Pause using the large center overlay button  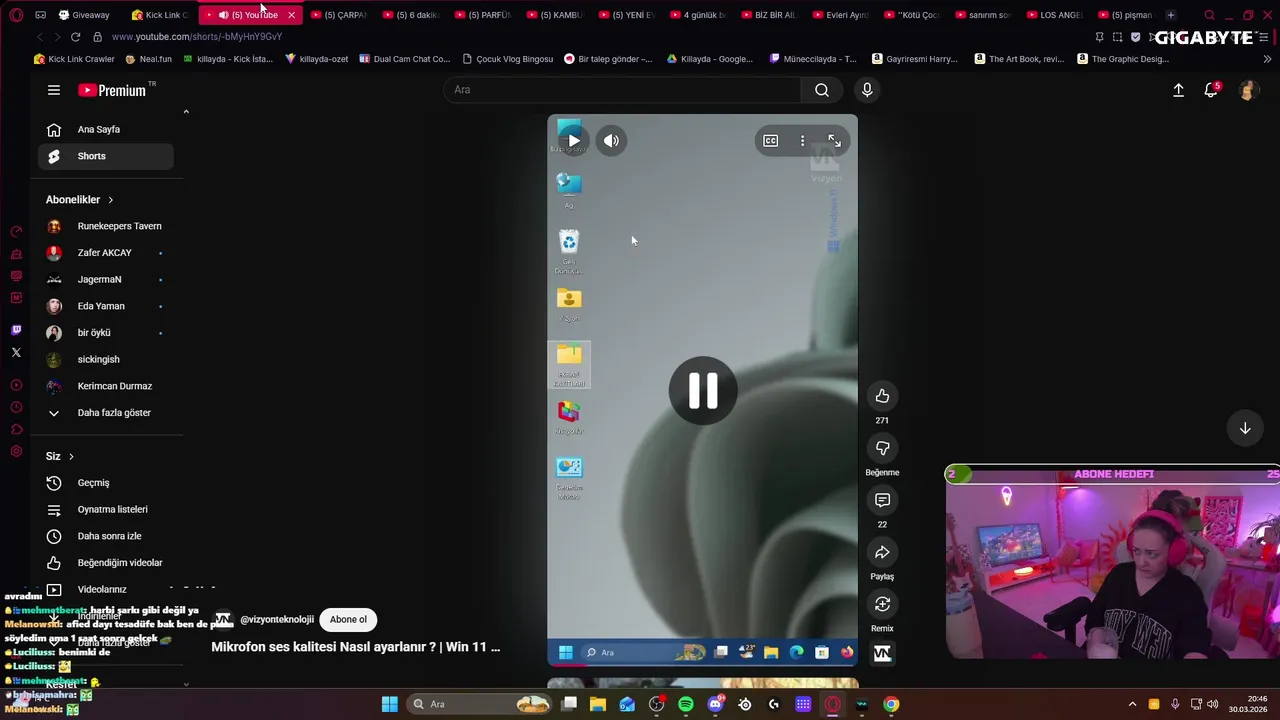pyautogui.click(x=703, y=390)
